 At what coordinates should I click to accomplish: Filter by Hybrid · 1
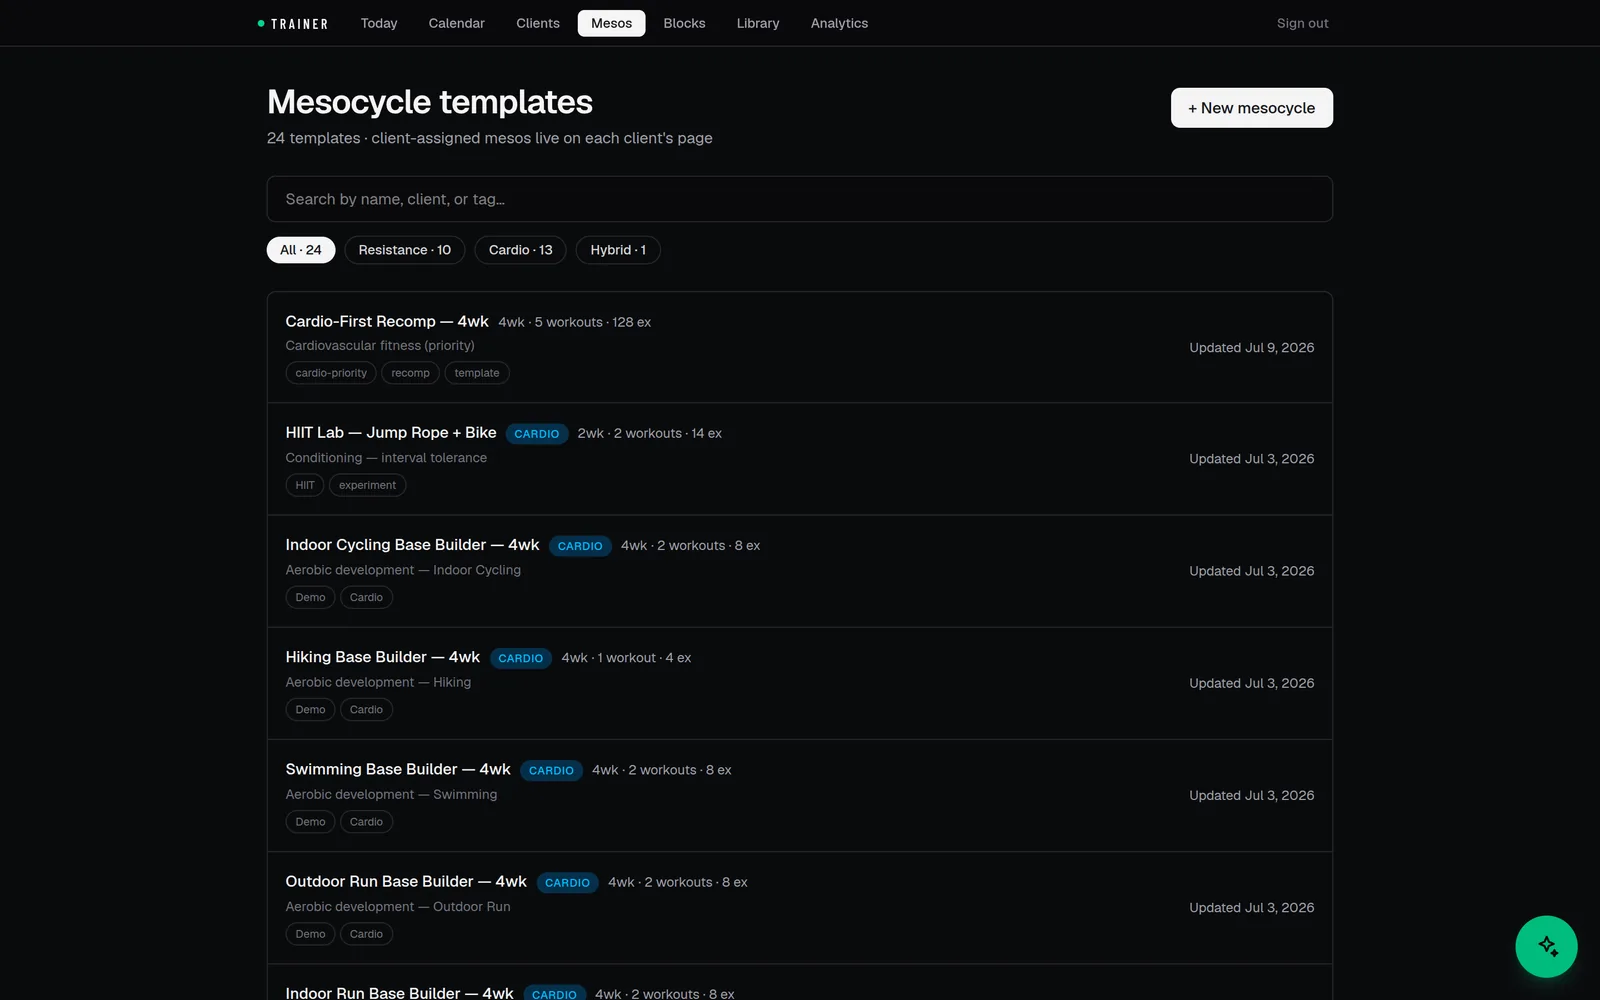618,250
